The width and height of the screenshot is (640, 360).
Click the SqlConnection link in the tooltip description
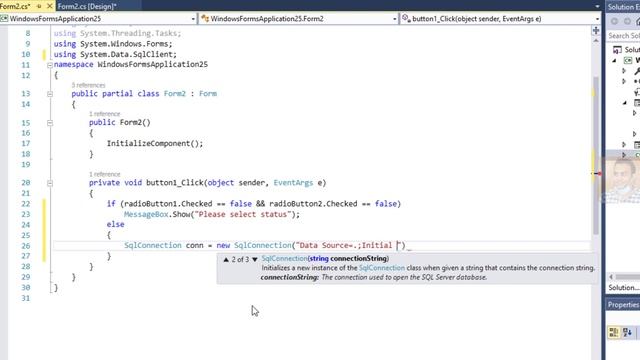[x=382, y=268]
